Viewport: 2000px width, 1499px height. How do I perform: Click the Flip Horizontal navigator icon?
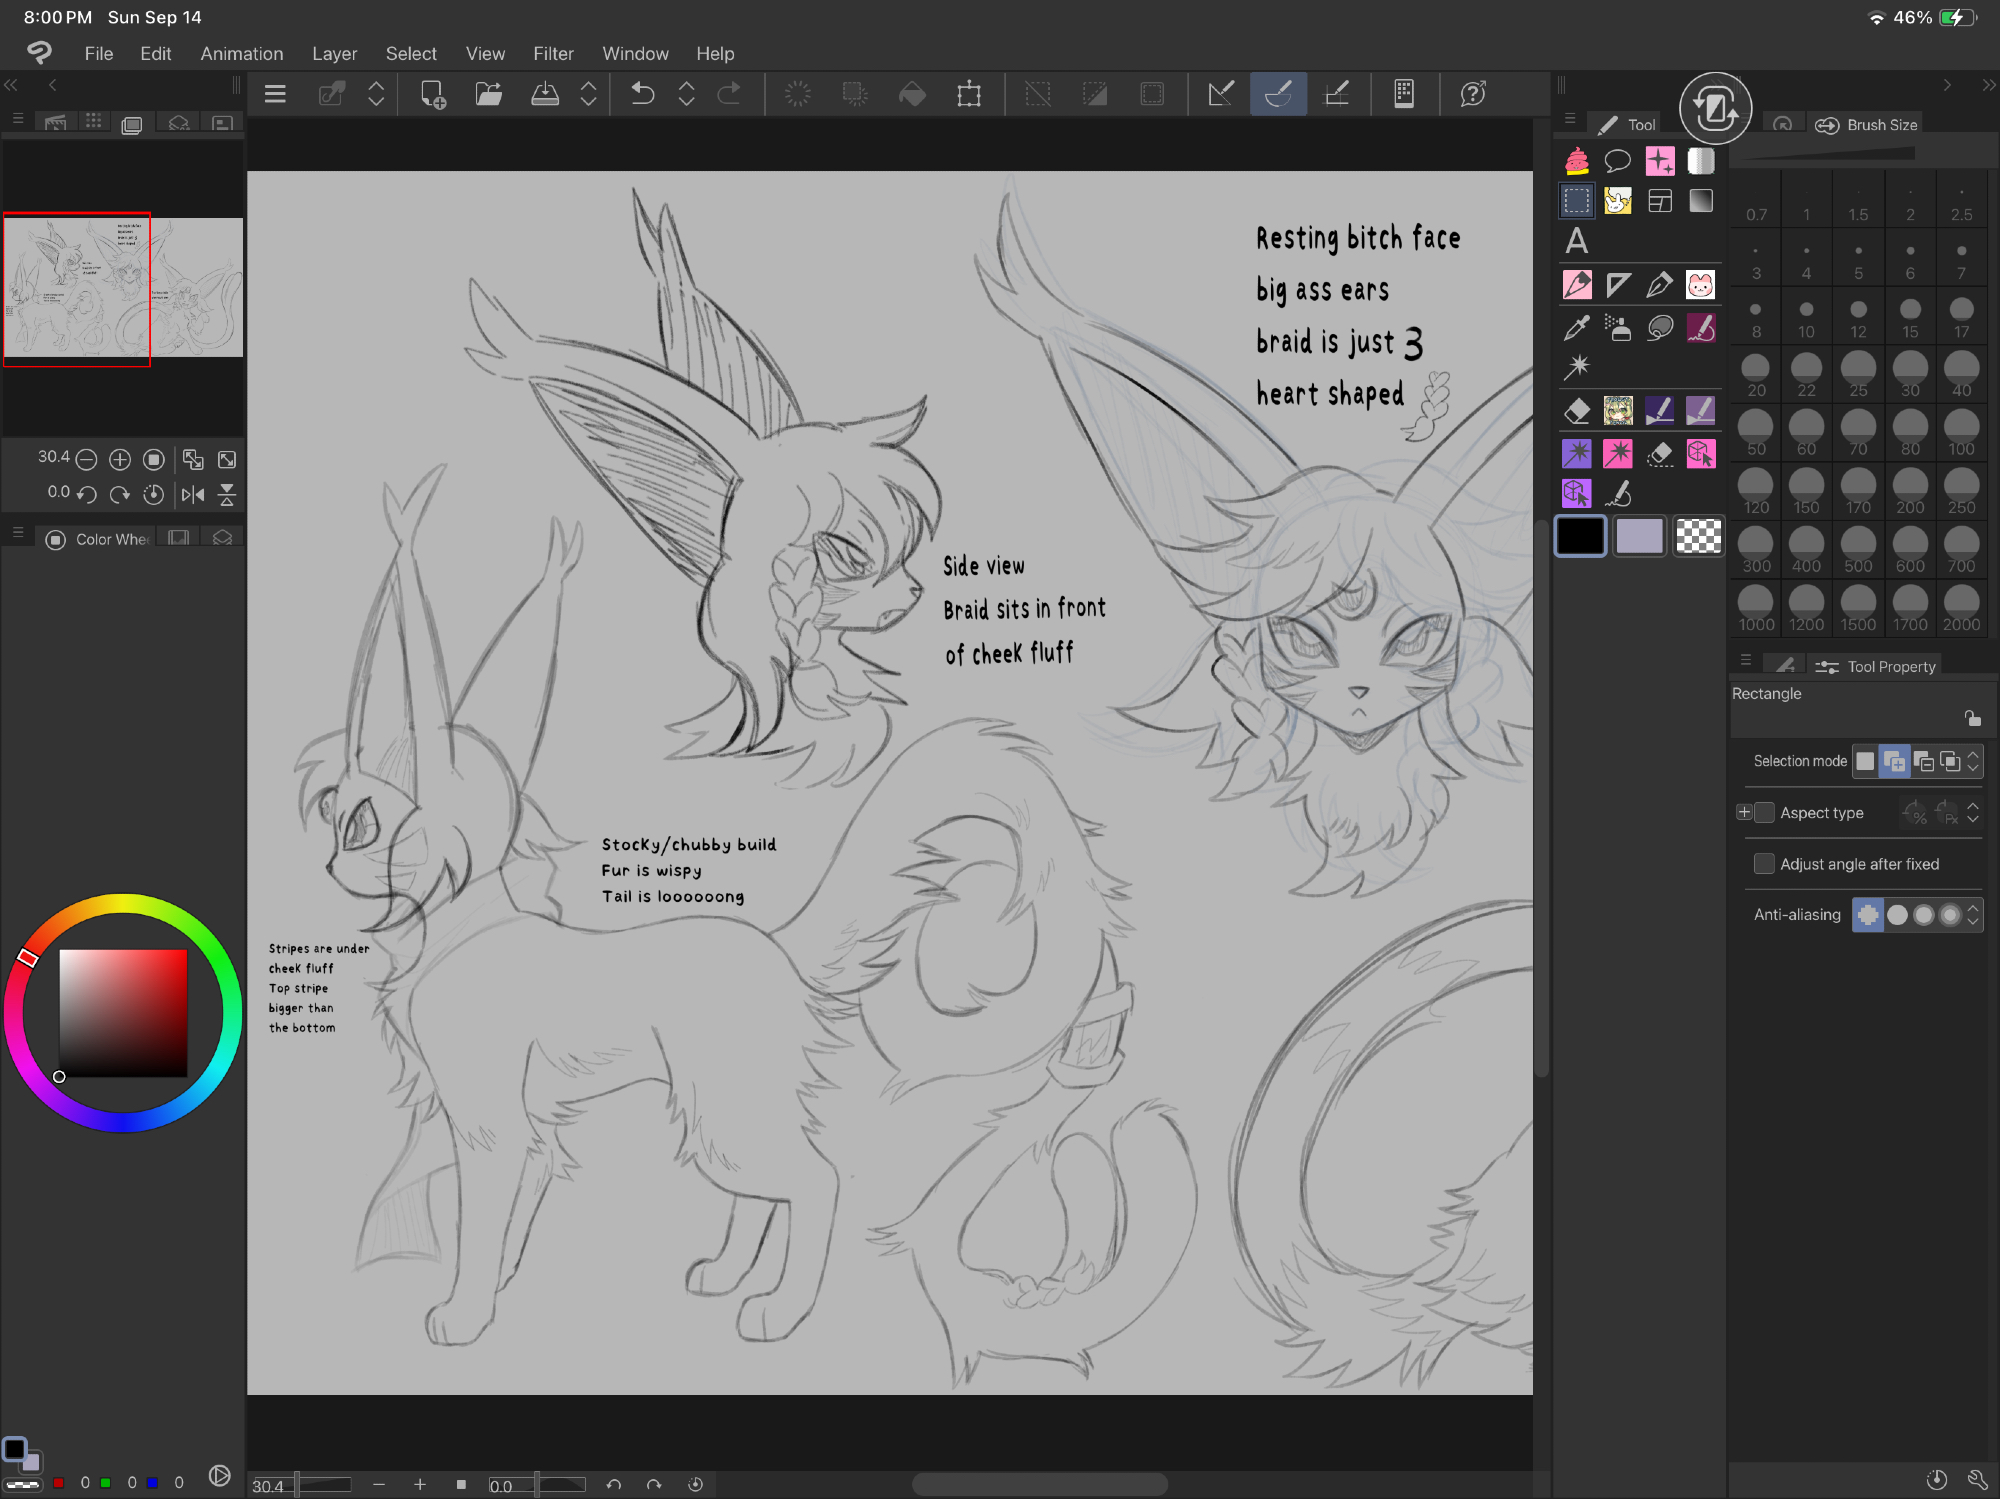coord(192,494)
